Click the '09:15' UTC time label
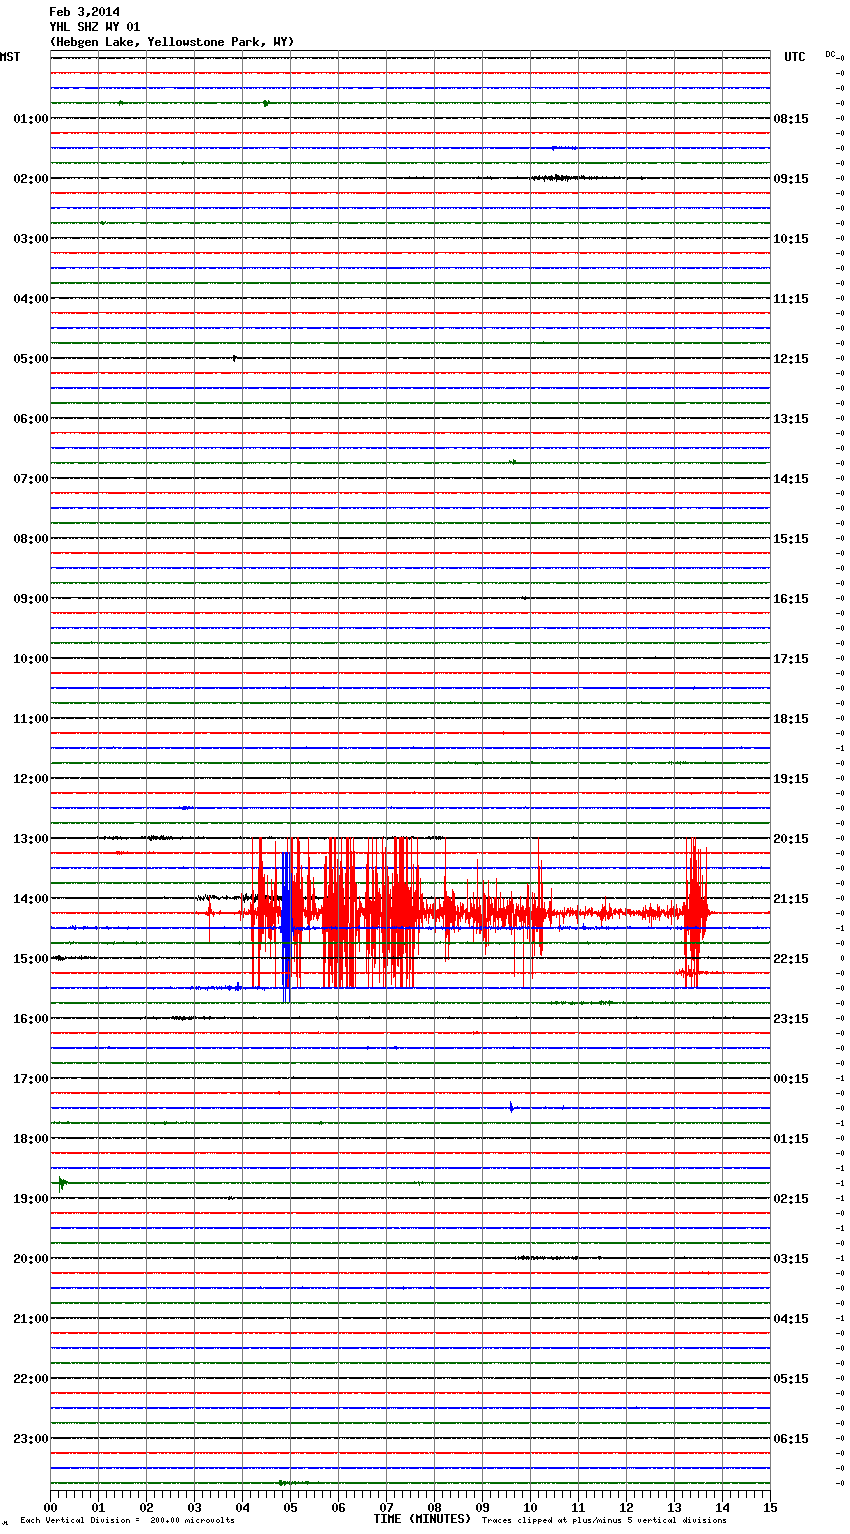Viewport: 850px width, 1534px height. (791, 179)
